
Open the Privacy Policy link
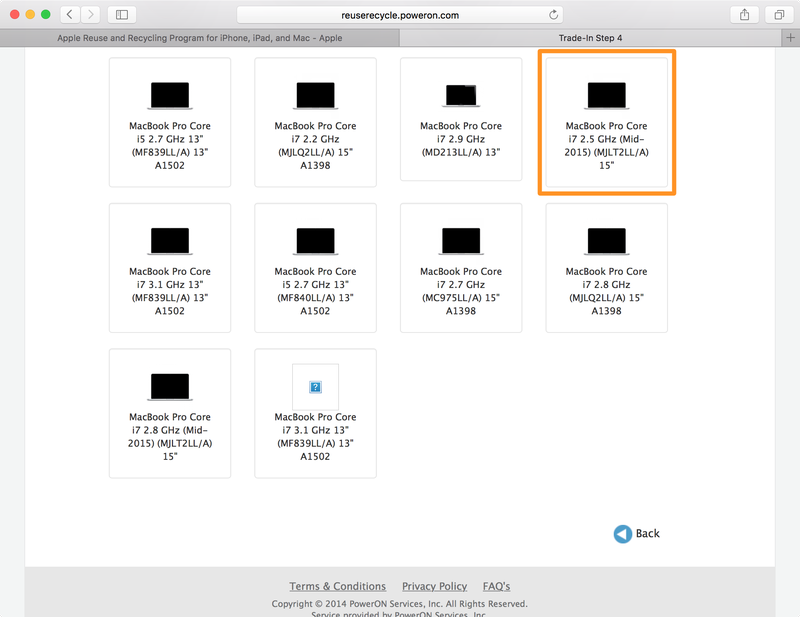tap(435, 586)
